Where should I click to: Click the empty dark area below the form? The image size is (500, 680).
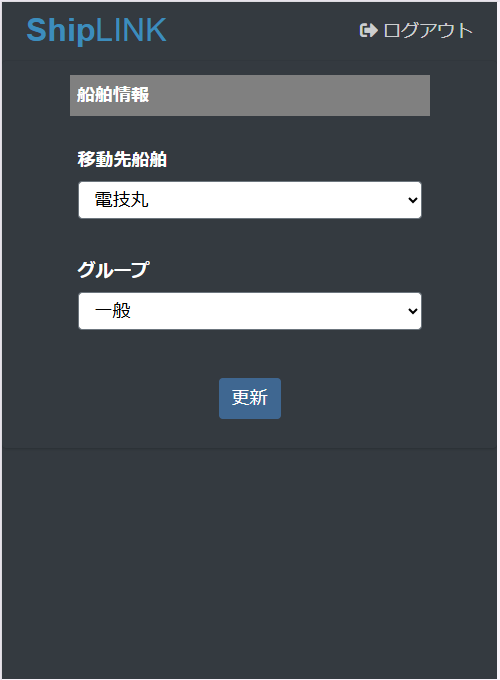click(x=250, y=564)
